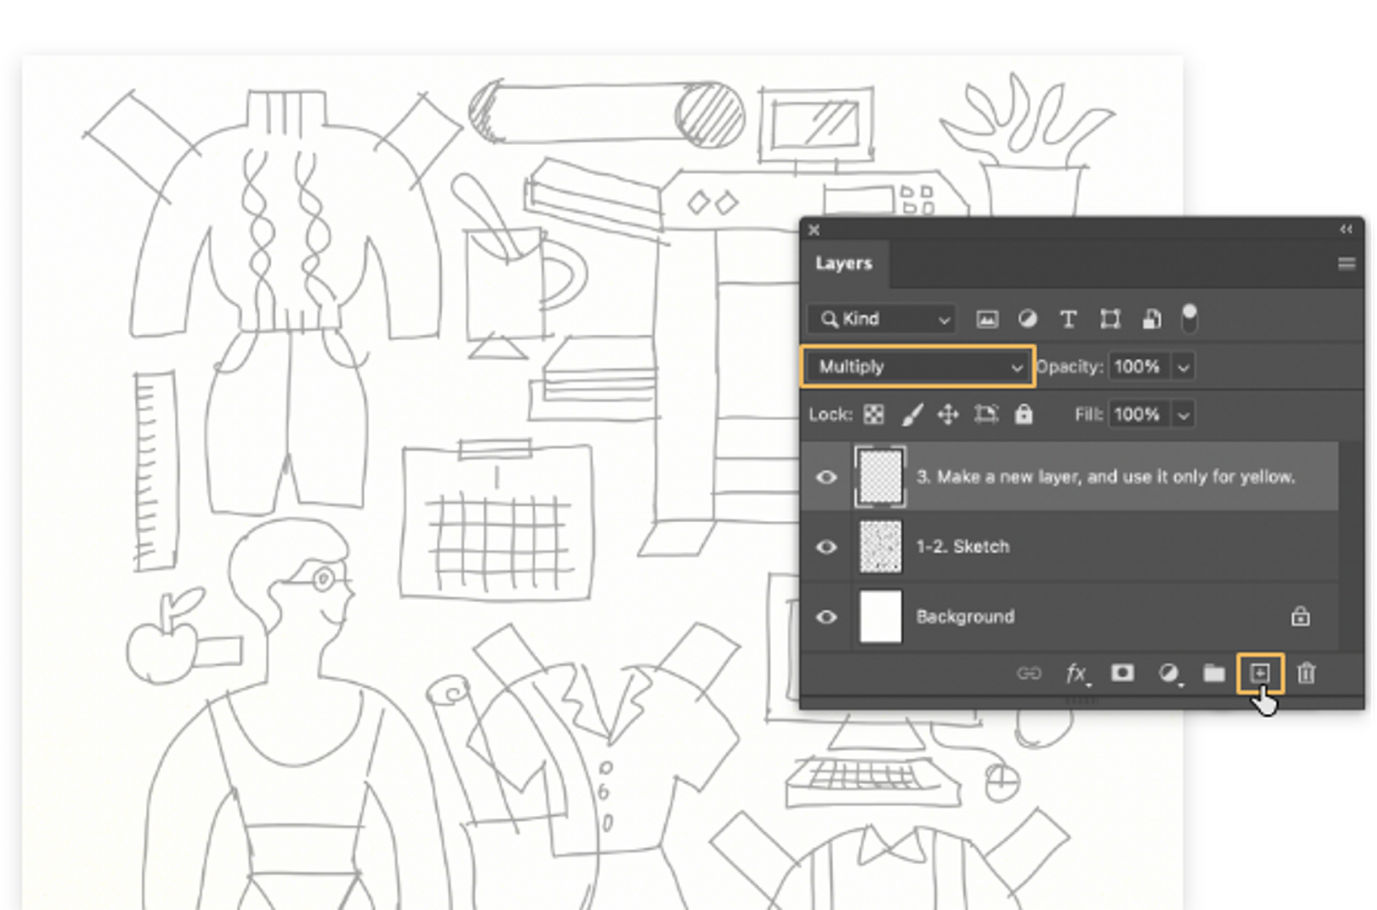Screen dimensions: 1377x910
Task: Delete layer with the trash icon
Action: point(1306,673)
